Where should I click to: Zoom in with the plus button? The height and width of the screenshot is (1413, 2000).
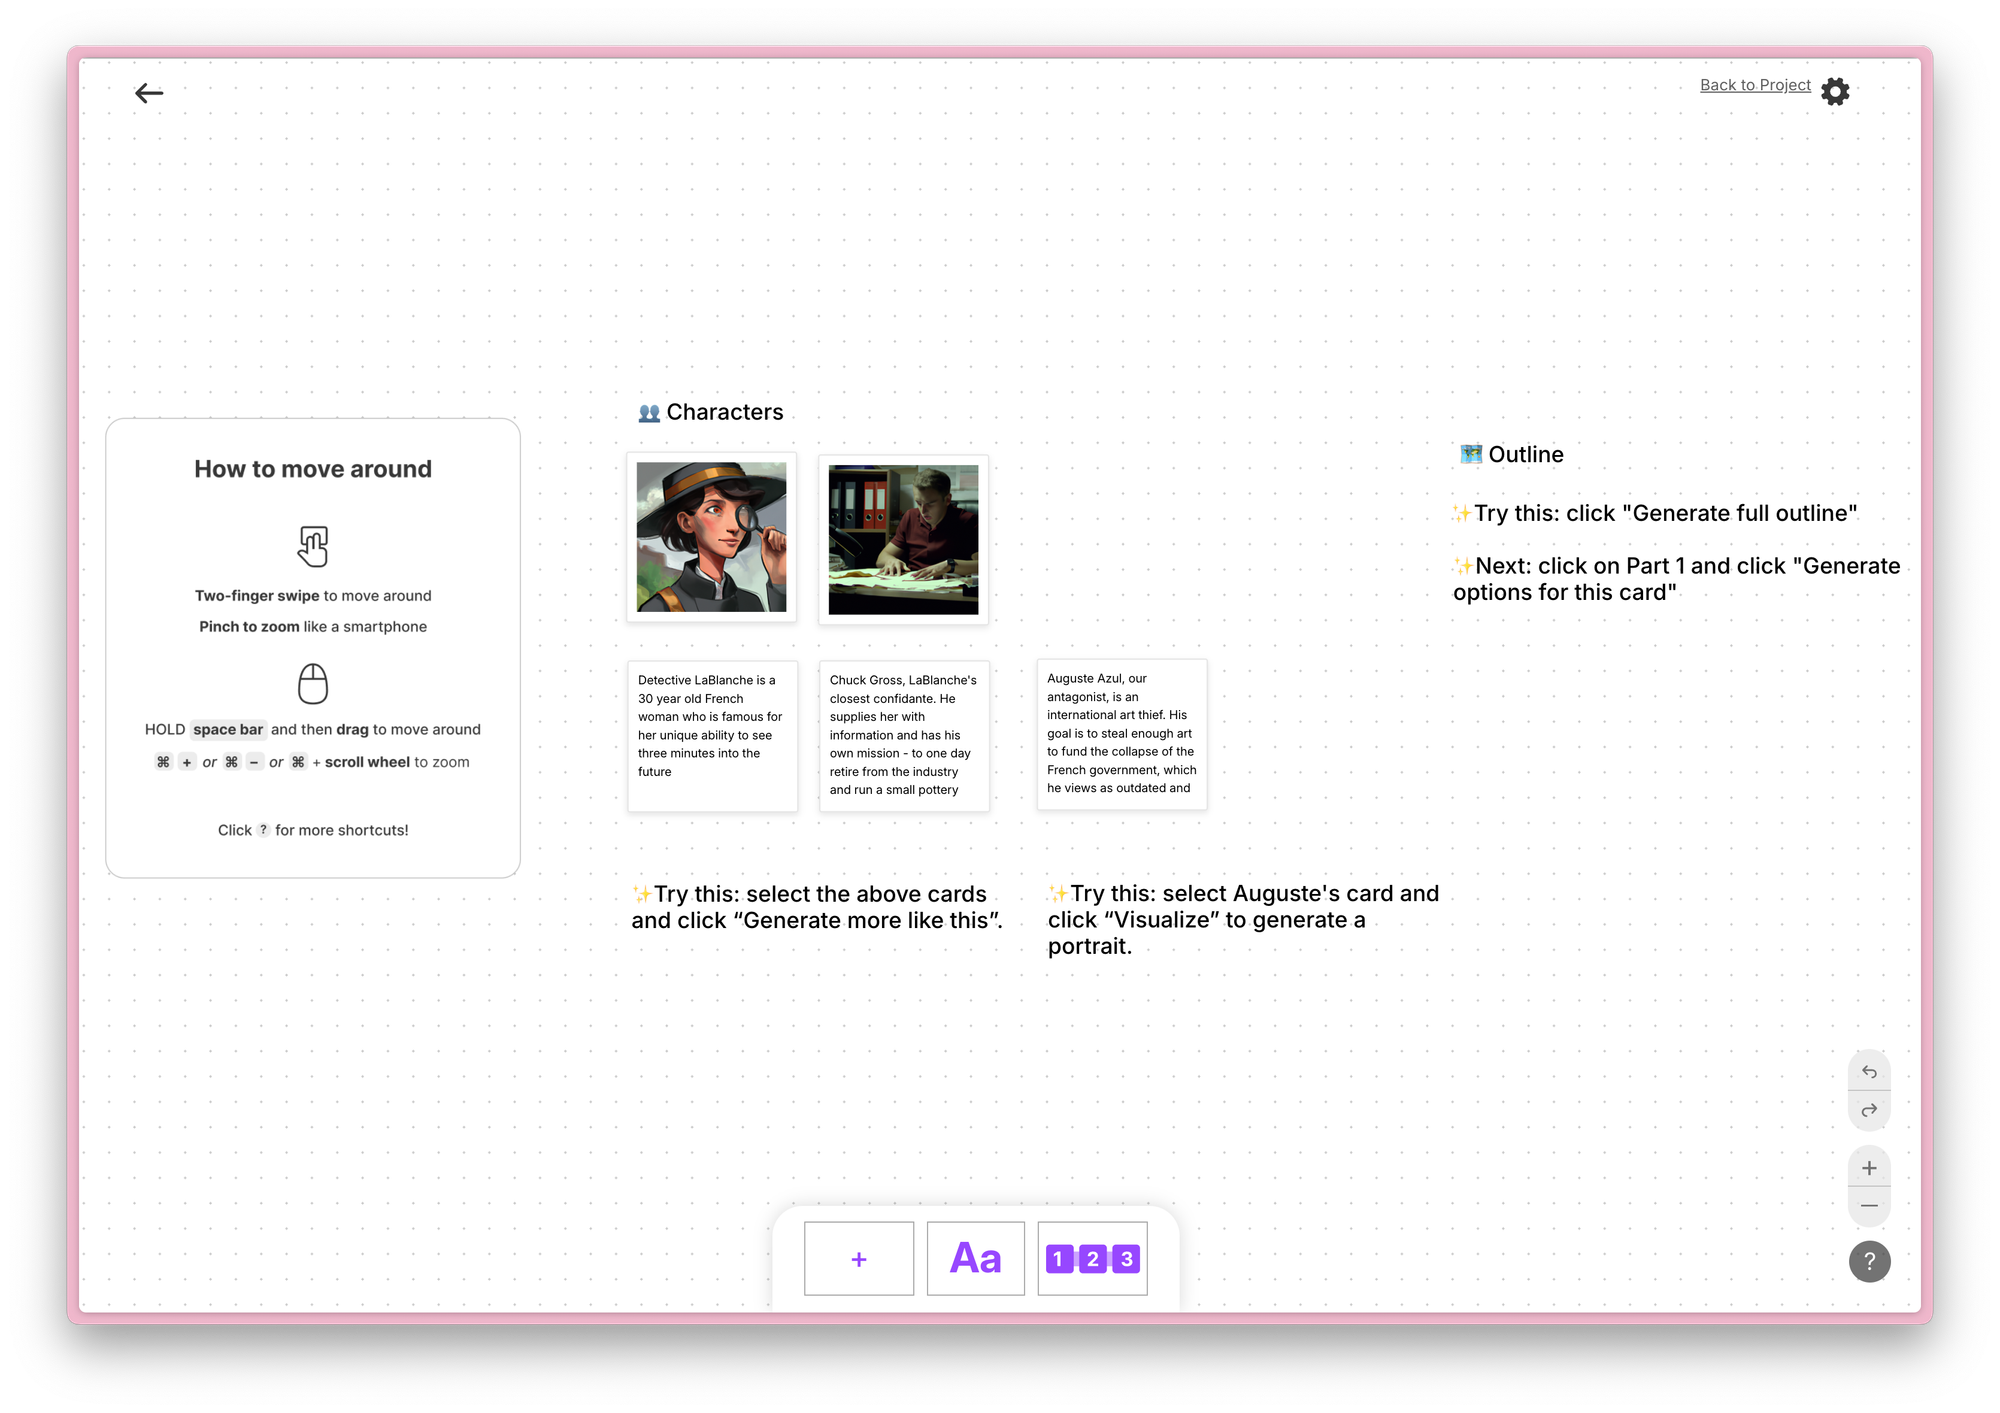click(x=1869, y=1168)
